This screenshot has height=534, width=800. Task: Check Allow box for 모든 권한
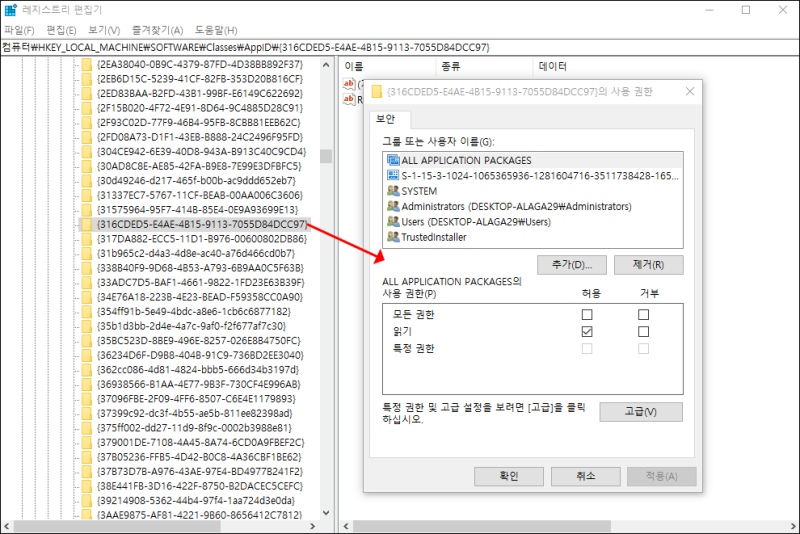point(587,315)
